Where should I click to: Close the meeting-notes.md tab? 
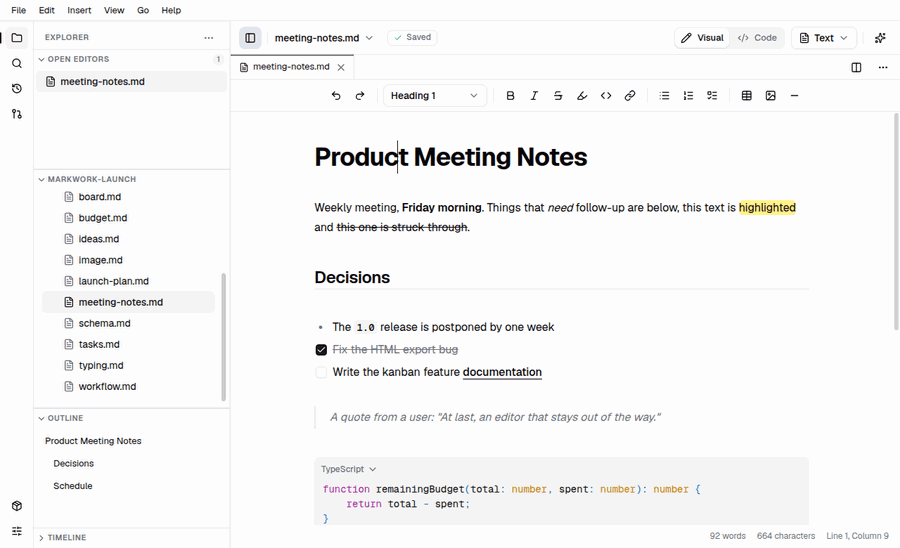click(x=341, y=68)
